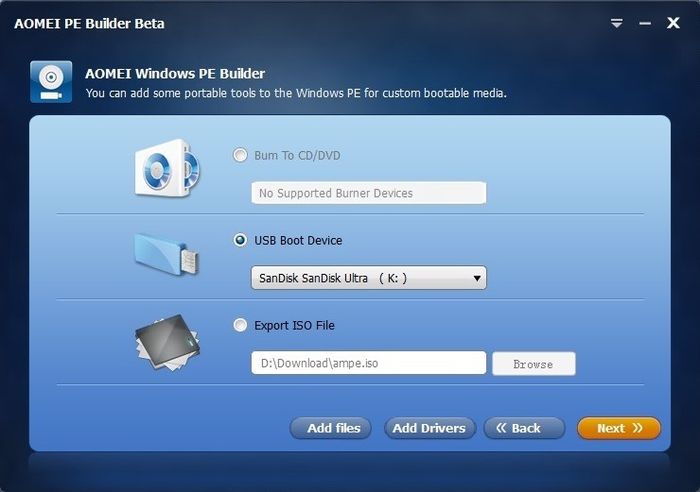
Task: Expand the SanDisk Ultra drive dropdown arrow
Action: [476, 278]
